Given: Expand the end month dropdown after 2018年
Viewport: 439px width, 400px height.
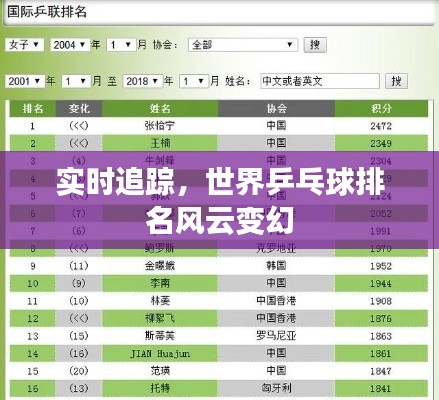Looking at the screenshot, I should point(194,81).
